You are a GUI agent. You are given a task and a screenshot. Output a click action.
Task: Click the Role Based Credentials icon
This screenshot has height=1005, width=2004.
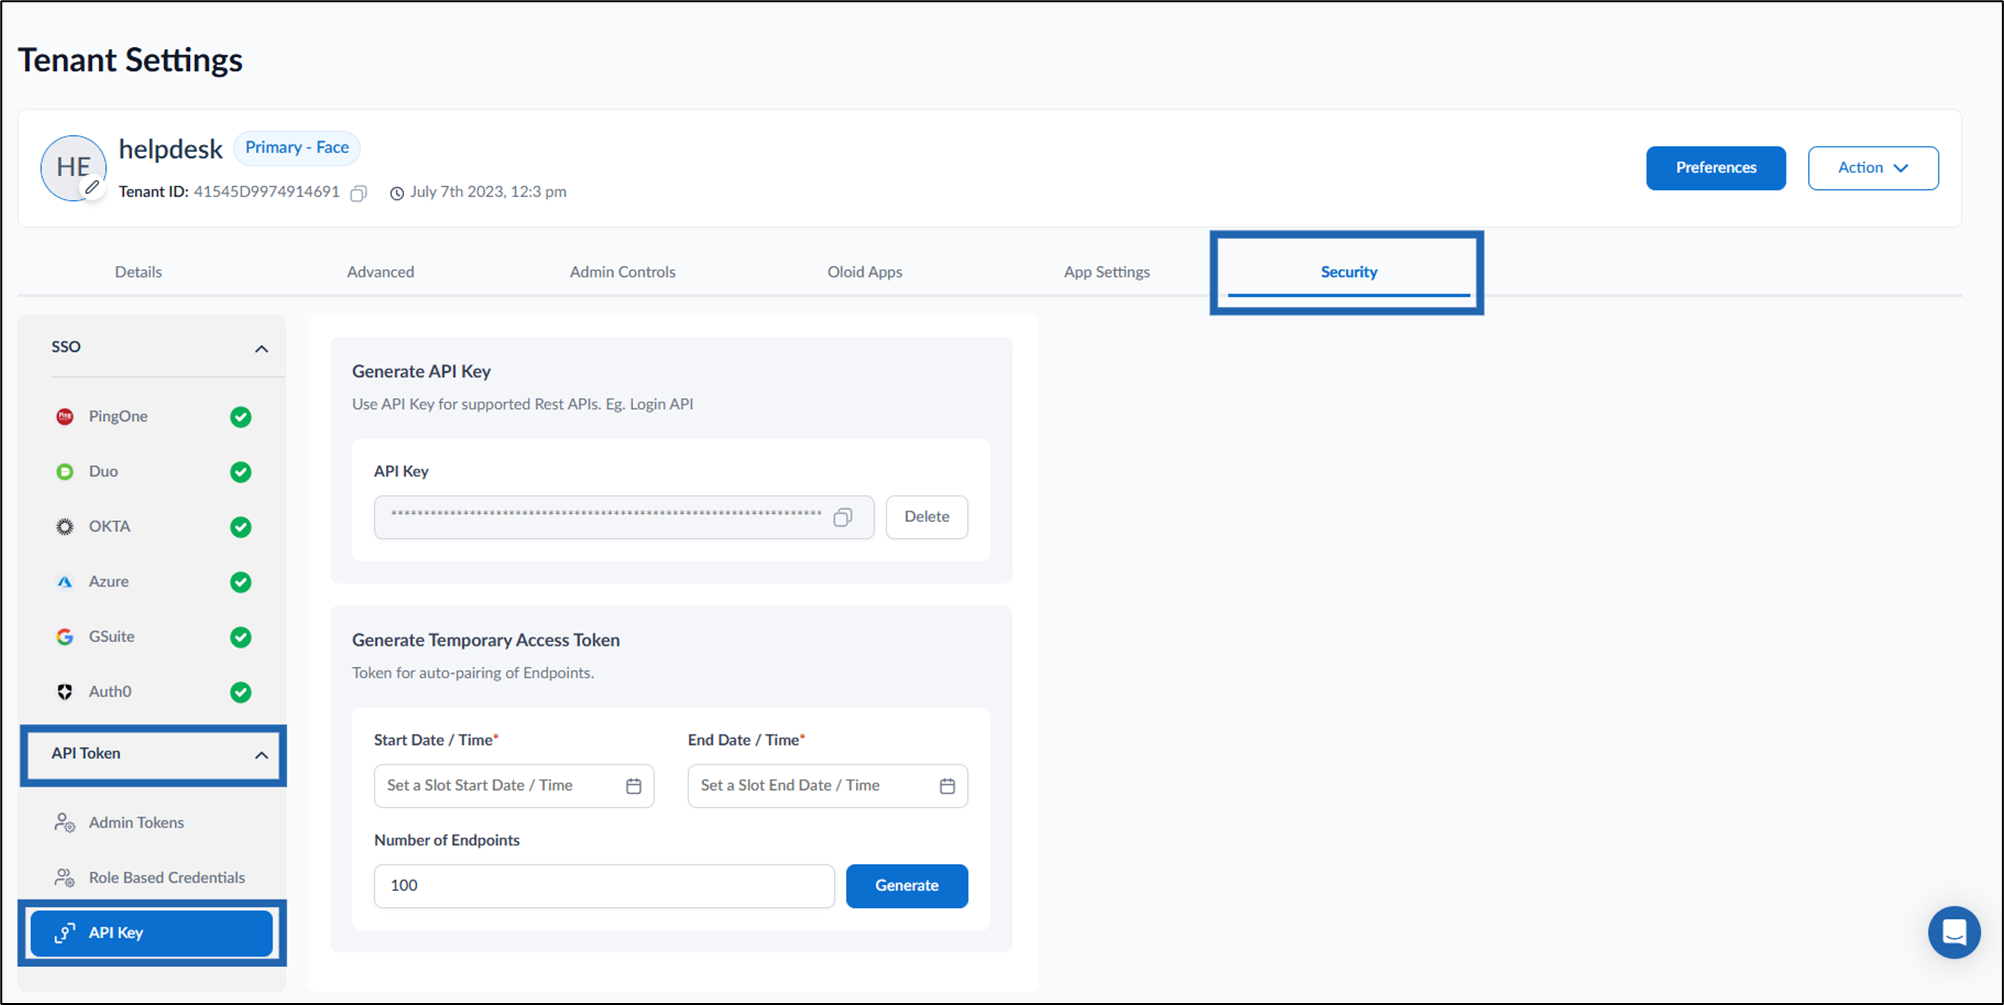[65, 878]
